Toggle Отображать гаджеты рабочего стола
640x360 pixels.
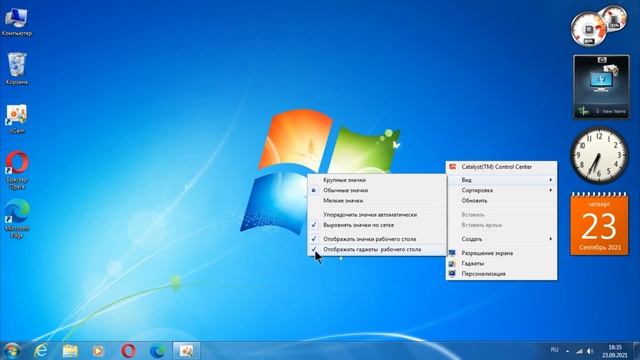click(x=377, y=249)
